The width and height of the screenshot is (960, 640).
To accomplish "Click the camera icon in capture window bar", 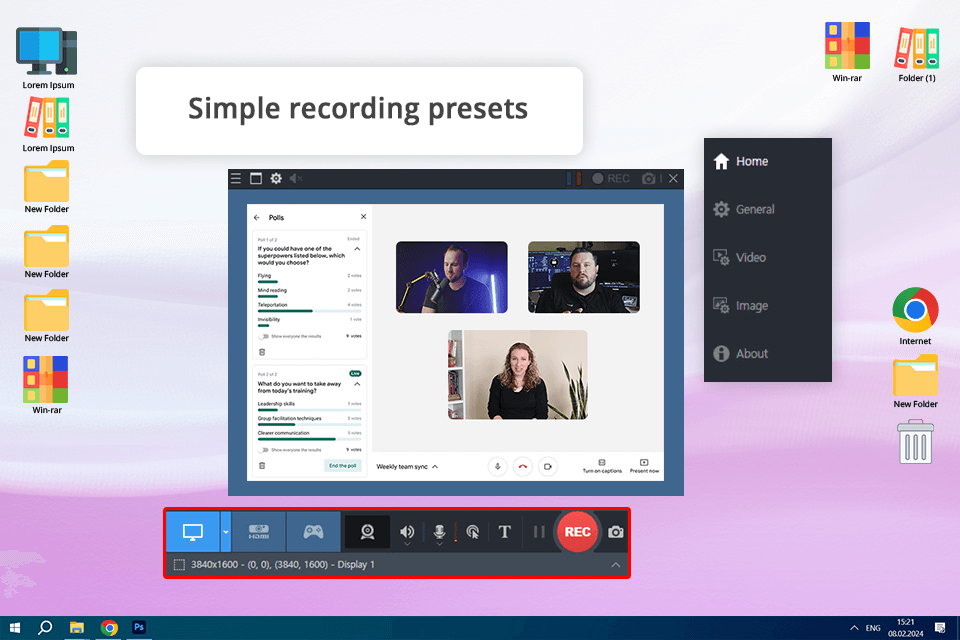I will [648, 178].
